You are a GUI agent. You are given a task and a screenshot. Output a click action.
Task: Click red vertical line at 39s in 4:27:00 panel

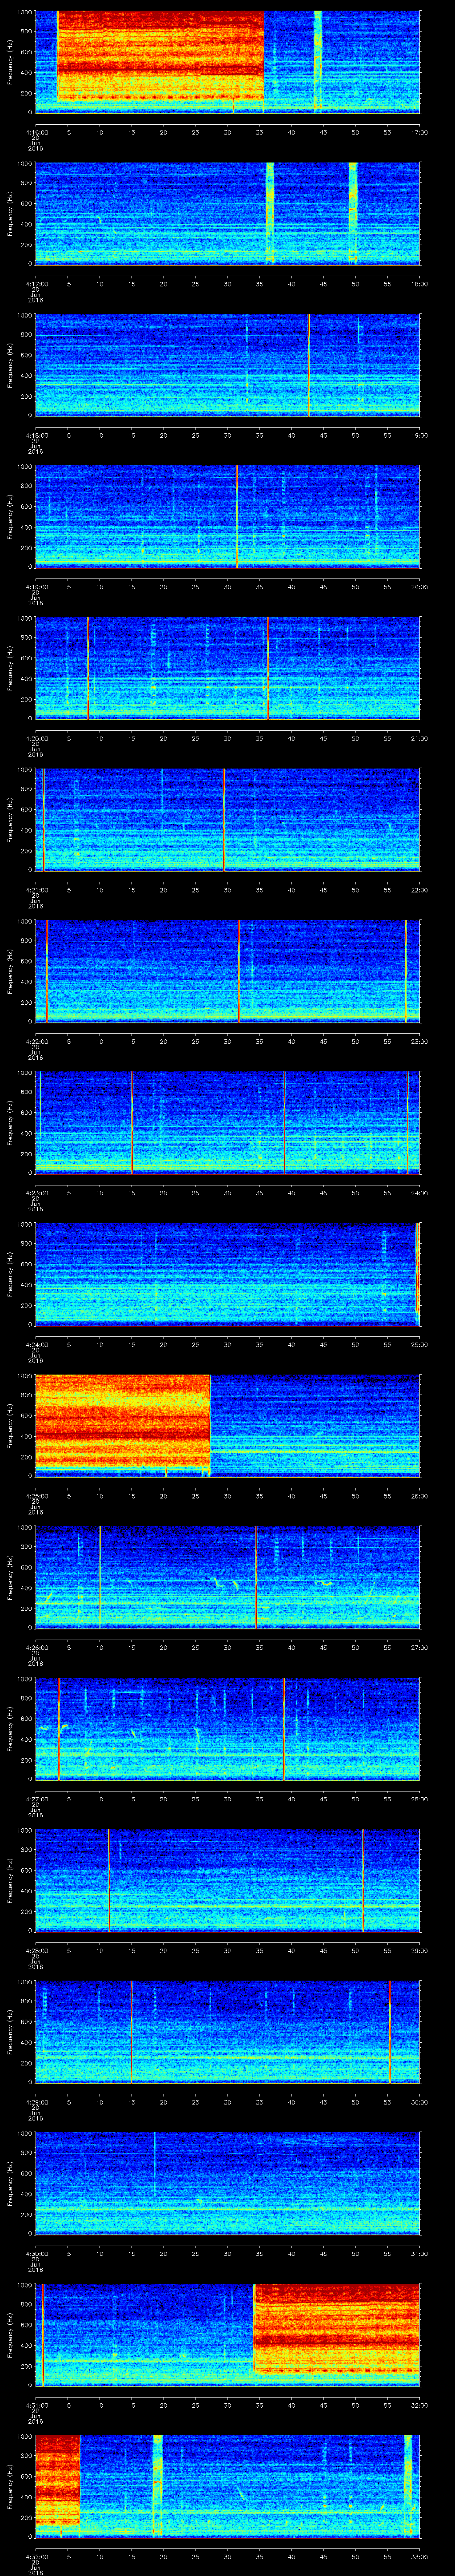[x=284, y=1728]
